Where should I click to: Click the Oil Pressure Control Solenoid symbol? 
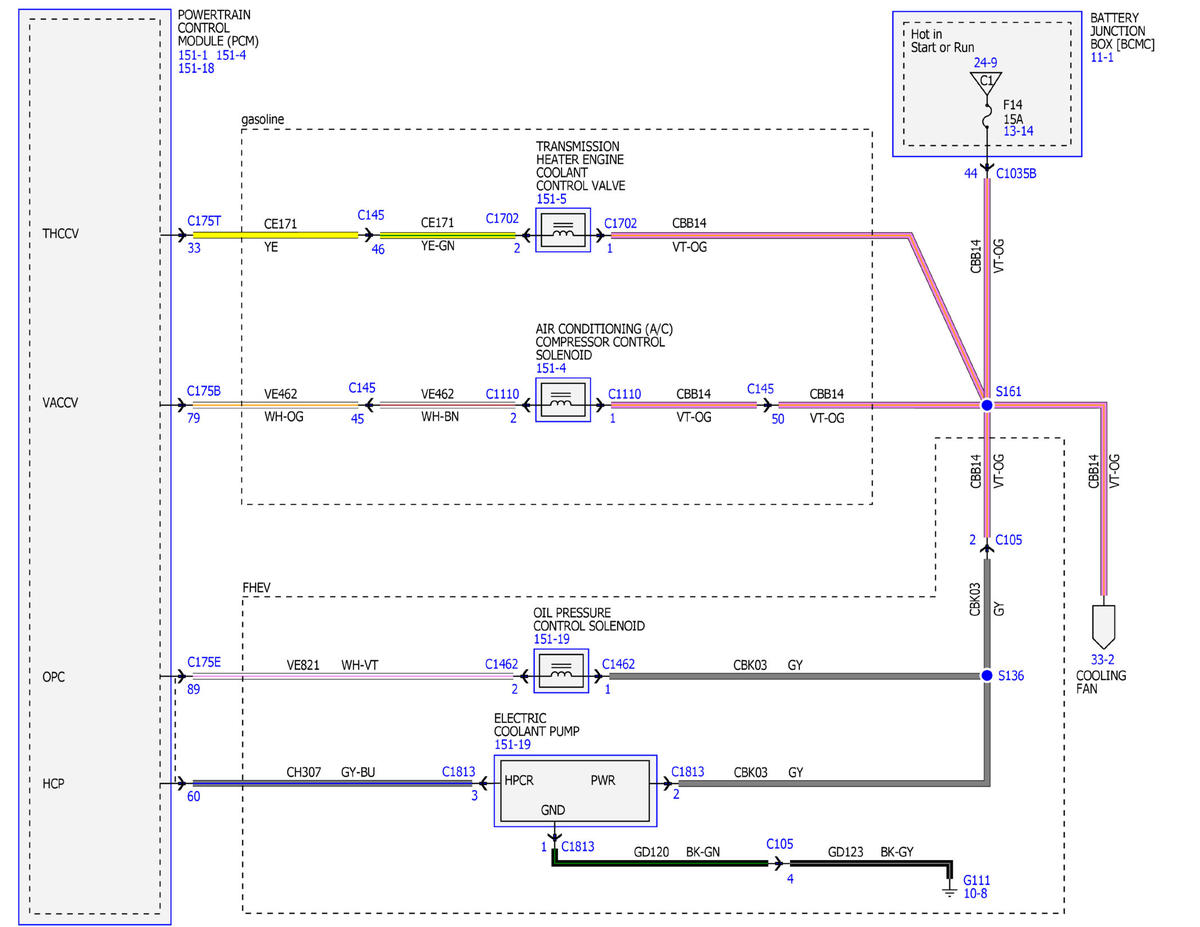(x=563, y=672)
